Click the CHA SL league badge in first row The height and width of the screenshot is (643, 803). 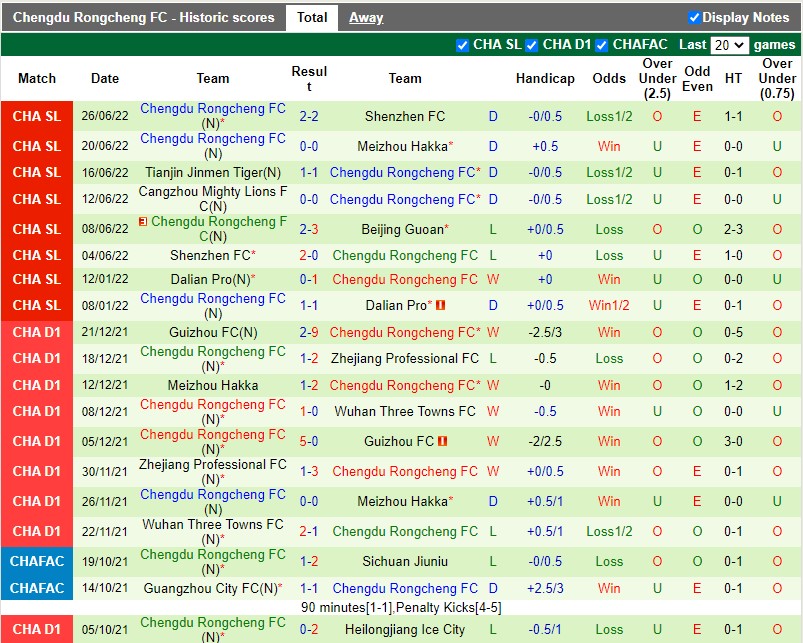coord(37,115)
